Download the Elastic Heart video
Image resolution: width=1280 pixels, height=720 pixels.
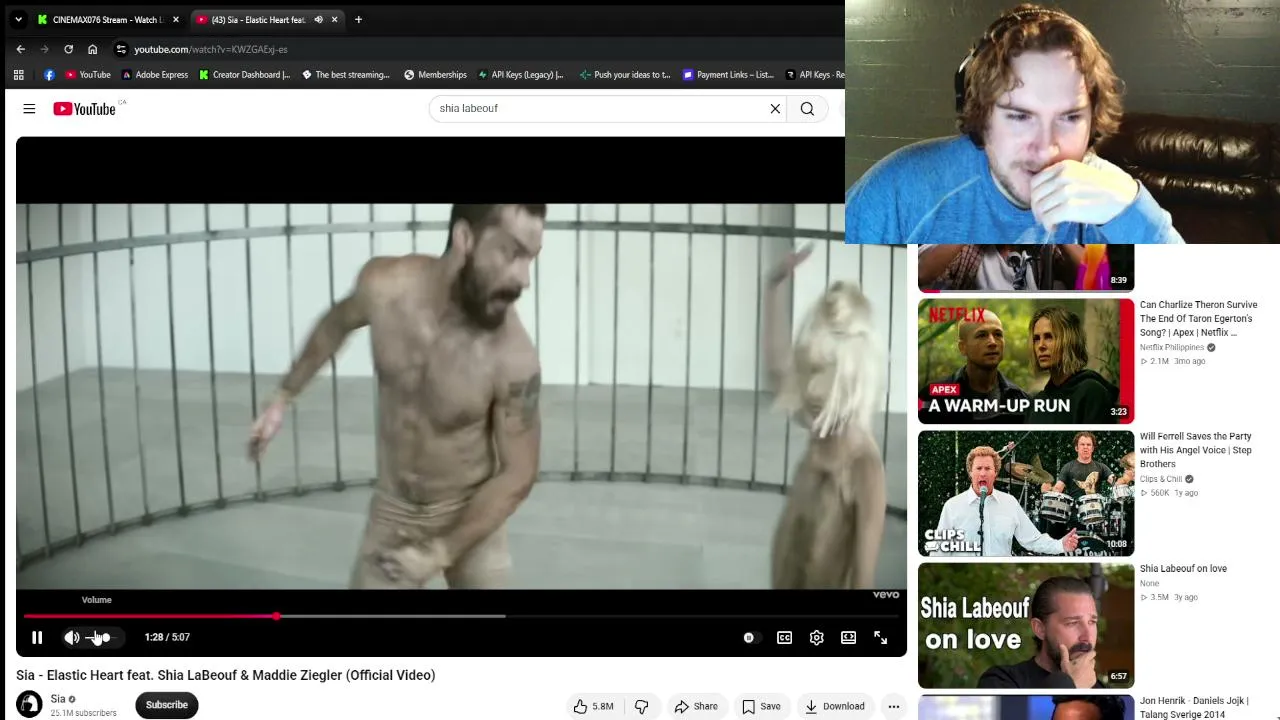(835, 706)
